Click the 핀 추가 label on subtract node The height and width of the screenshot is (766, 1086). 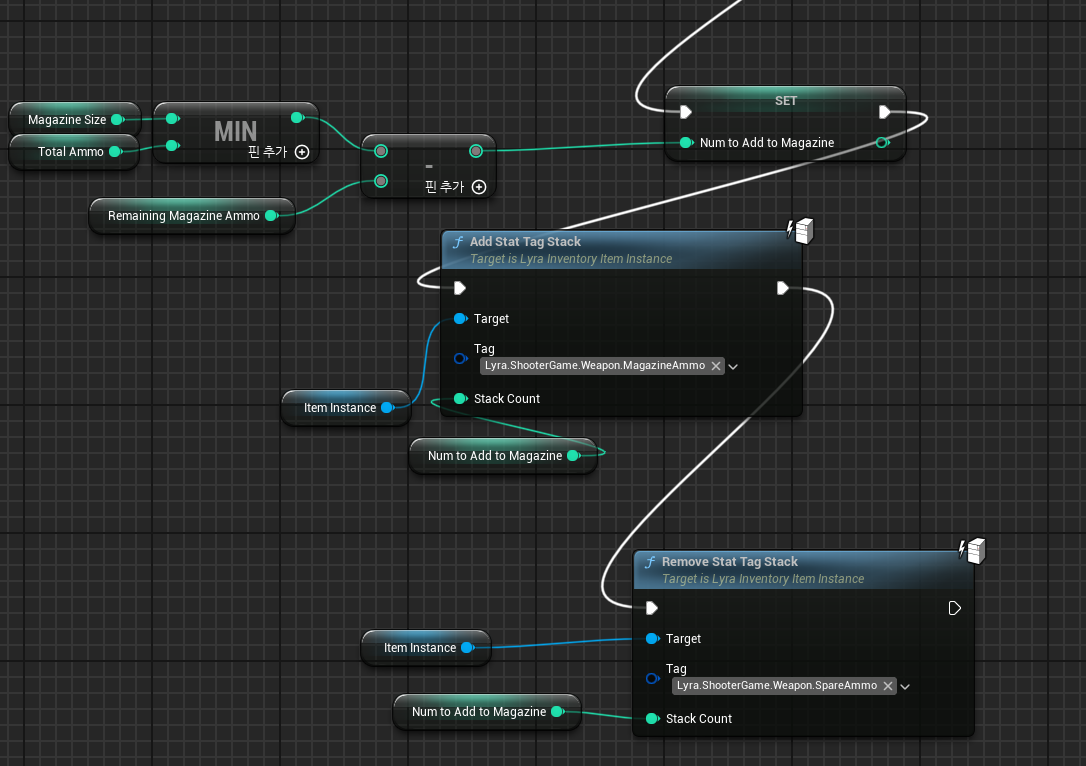(444, 187)
